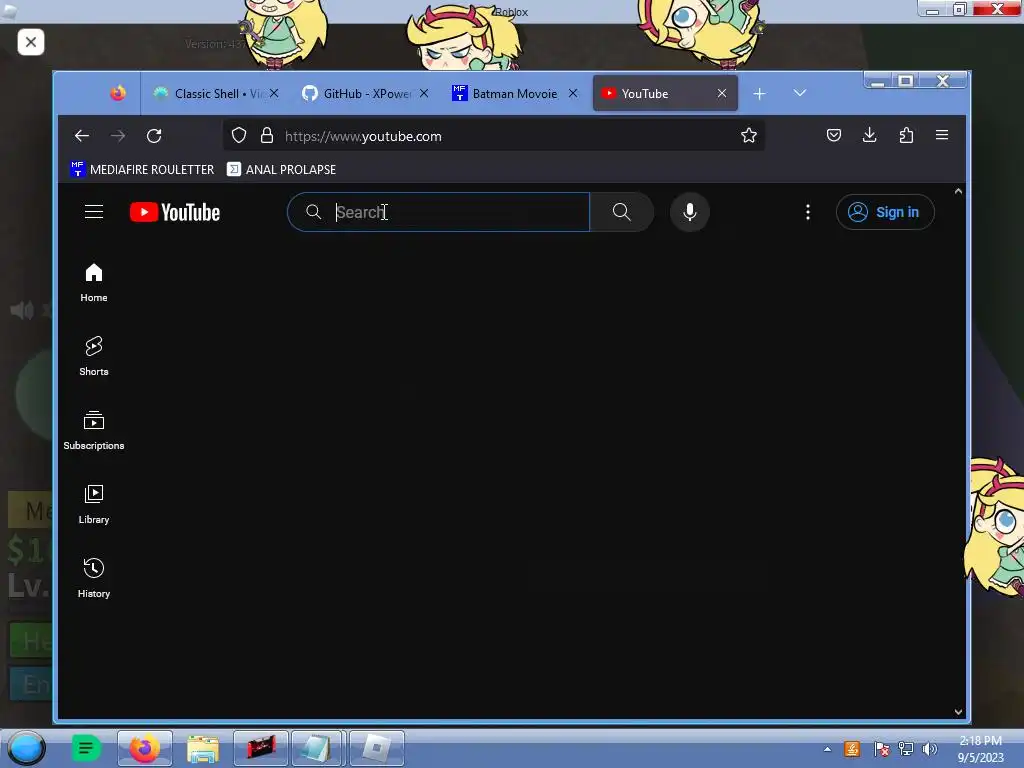This screenshot has height=768, width=1024.
Task: Bookmark this page with star icon
Action: pyautogui.click(x=749, y=135)
